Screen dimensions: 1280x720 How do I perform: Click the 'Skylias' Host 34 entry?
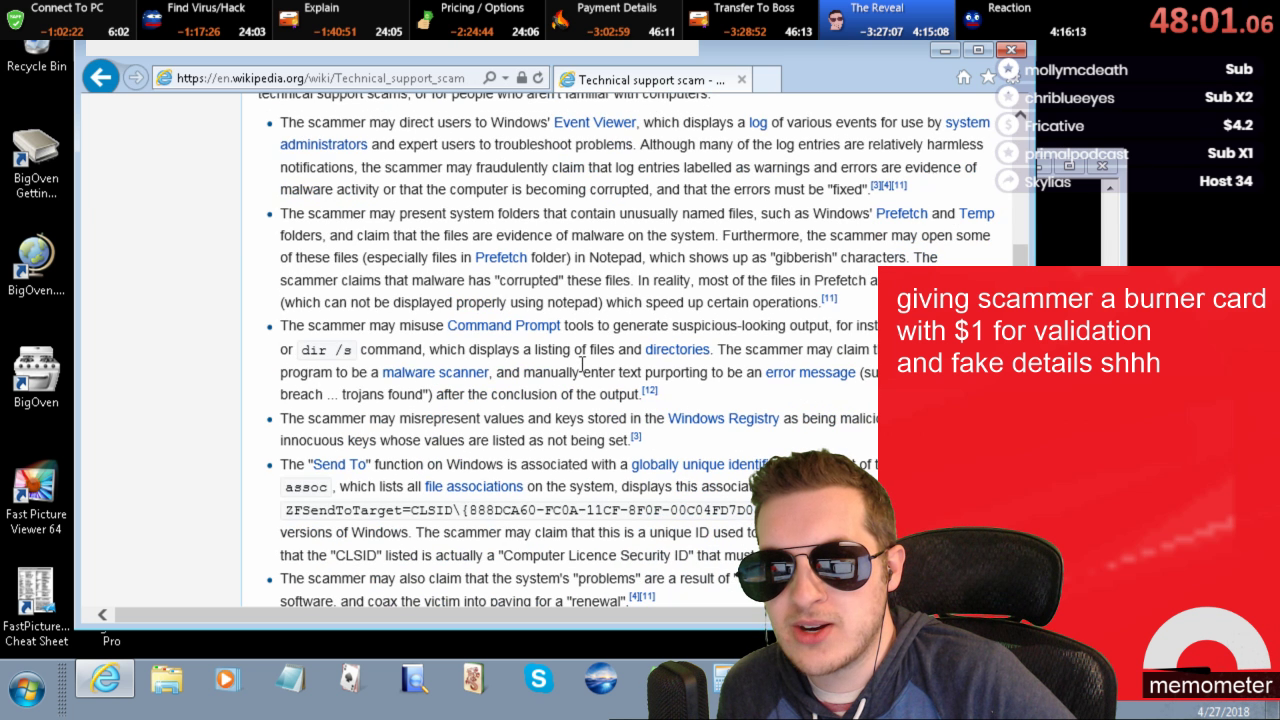coord(1127,182)
